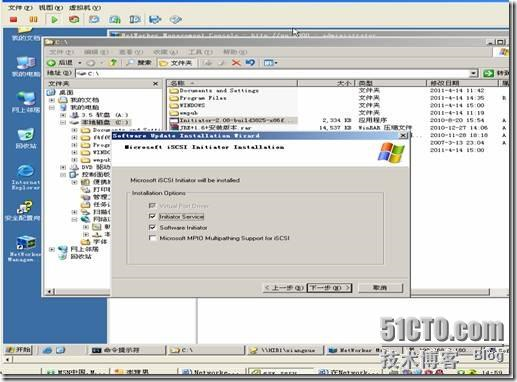Click the NetWorker Manager desktop icon
The image size is (517, 382).
tap(24, 249)
